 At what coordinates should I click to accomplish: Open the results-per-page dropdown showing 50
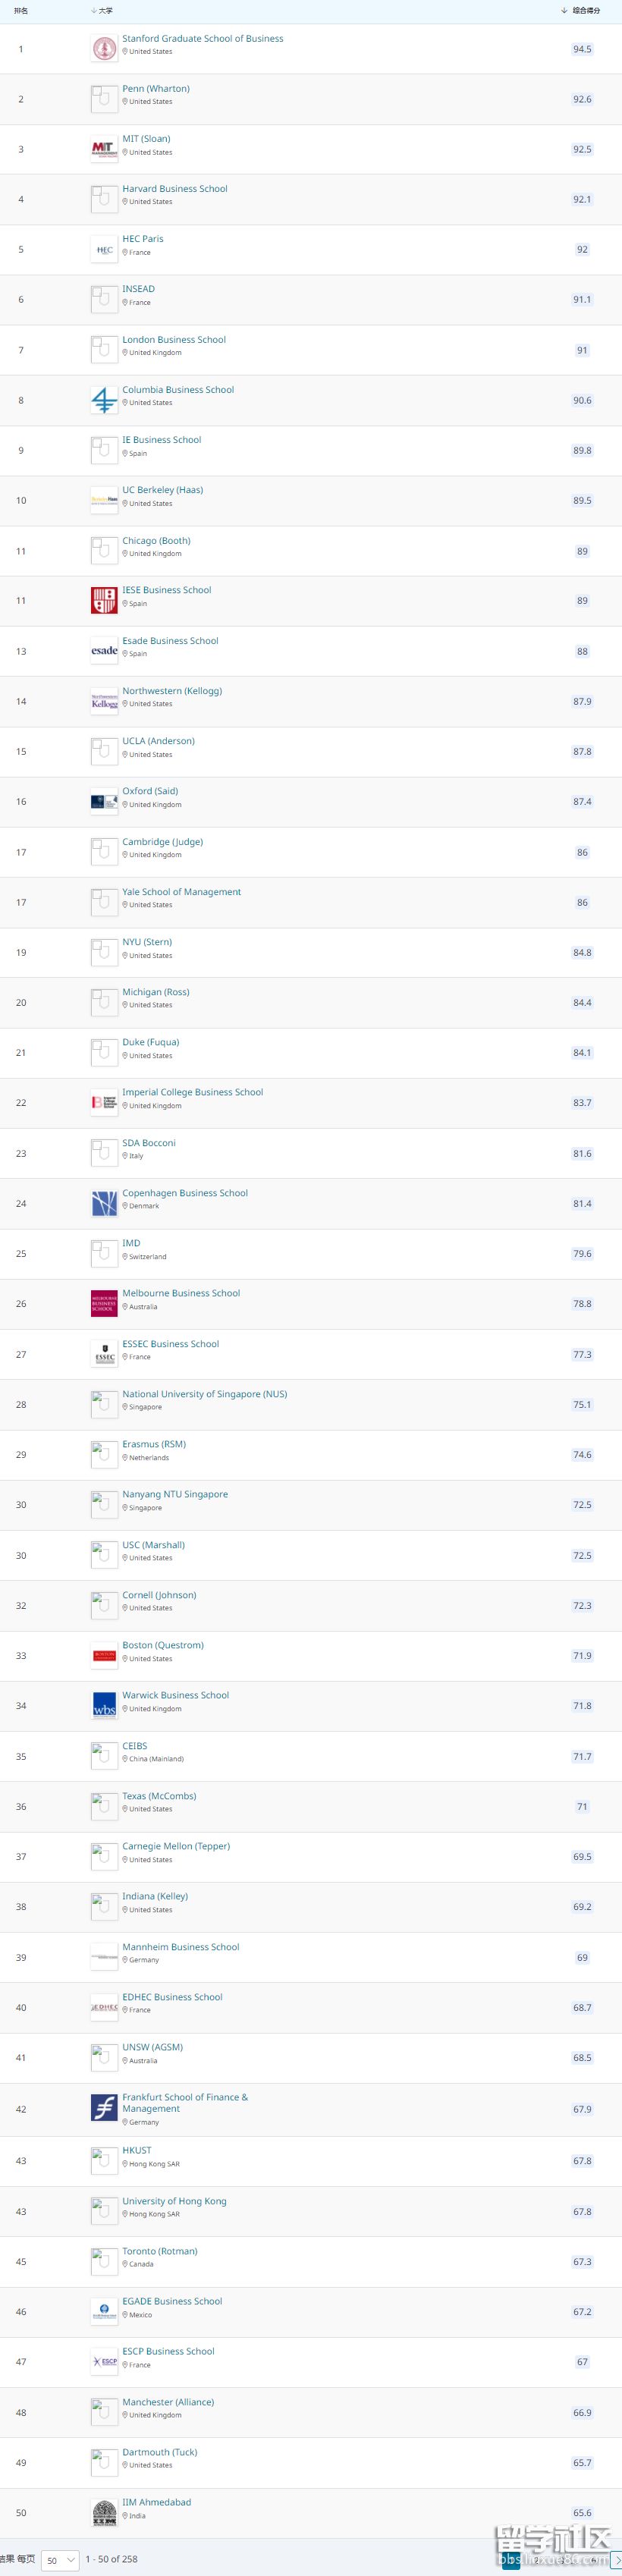click(60, 2559)
